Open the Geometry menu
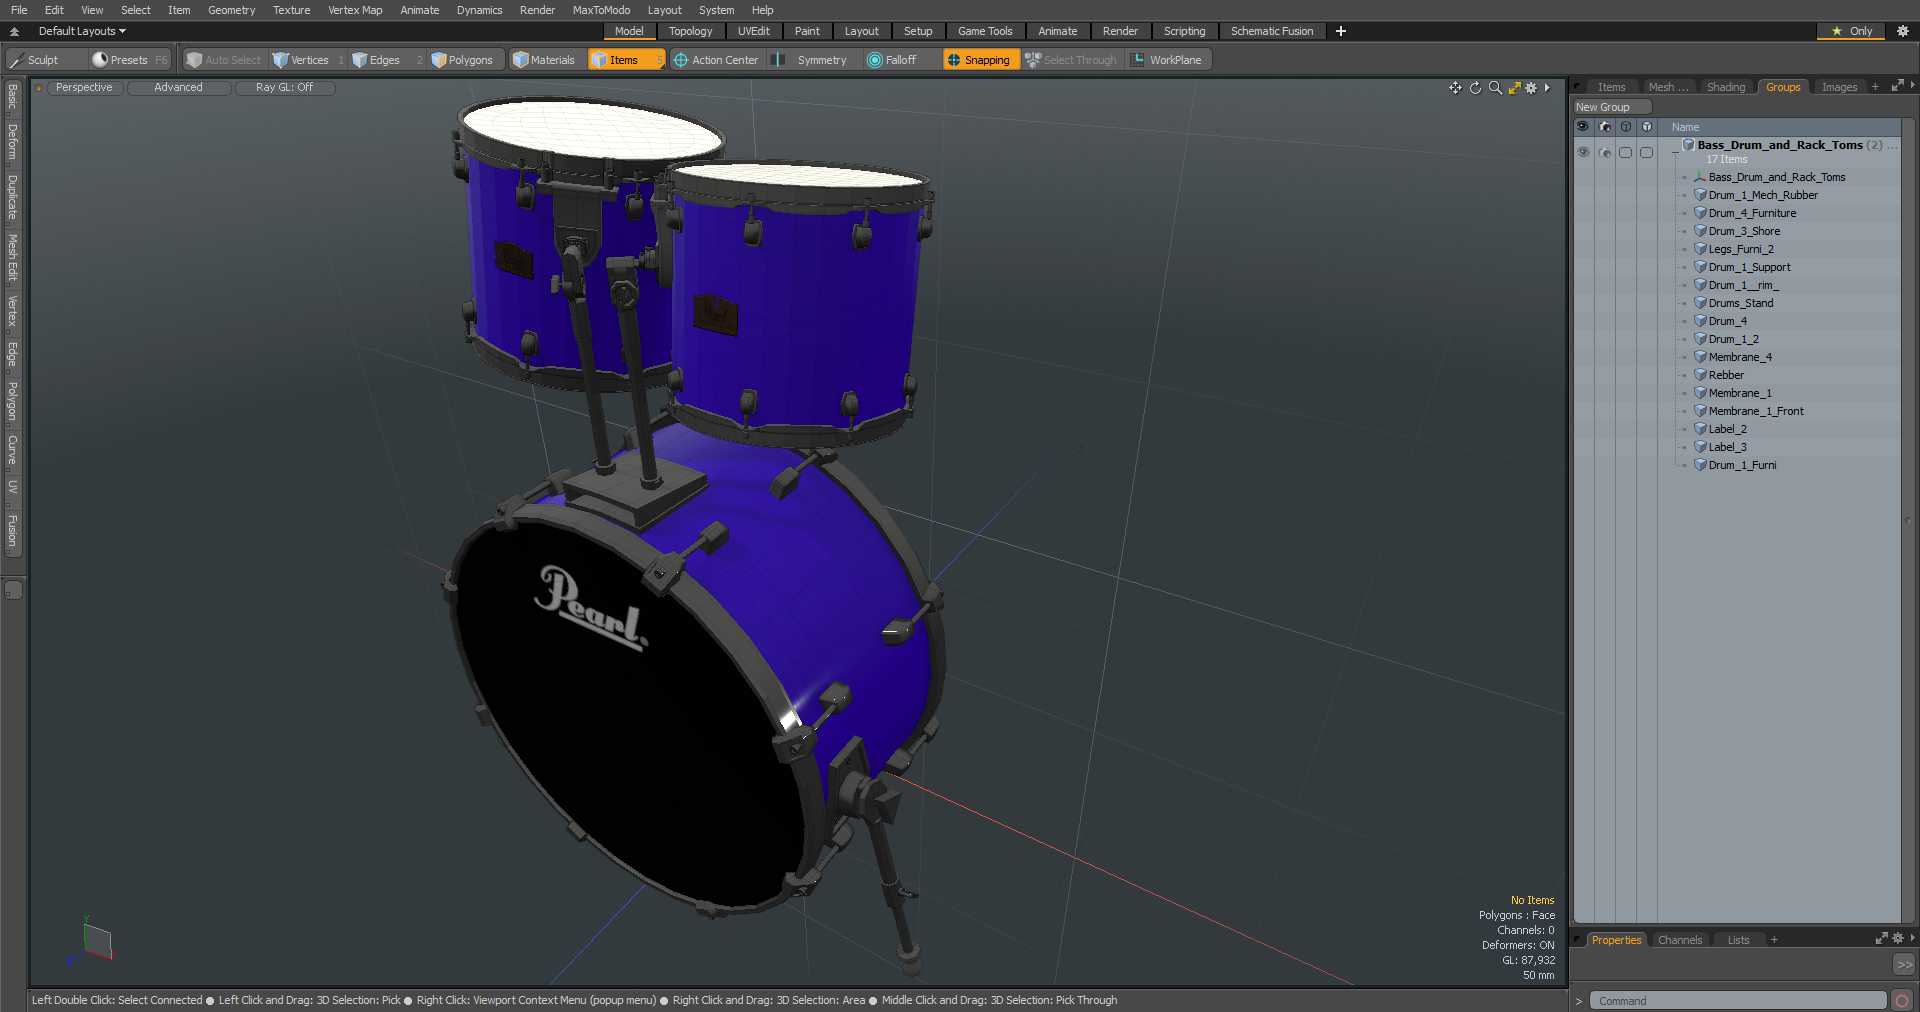Image resolution: width=1920 pixels, height=1012 pixels. pyautogui.click(x=231, y=10)
